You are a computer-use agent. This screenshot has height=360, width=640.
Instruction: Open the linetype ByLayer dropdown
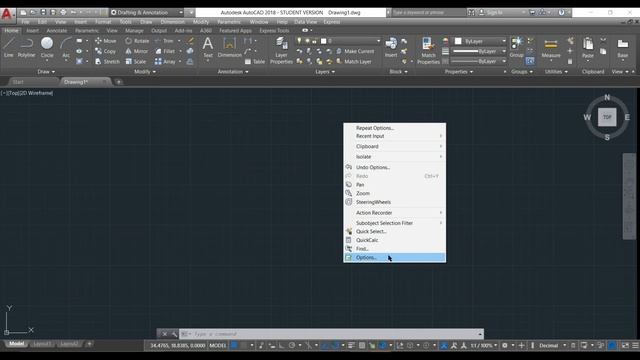click(x=479, y=61)
